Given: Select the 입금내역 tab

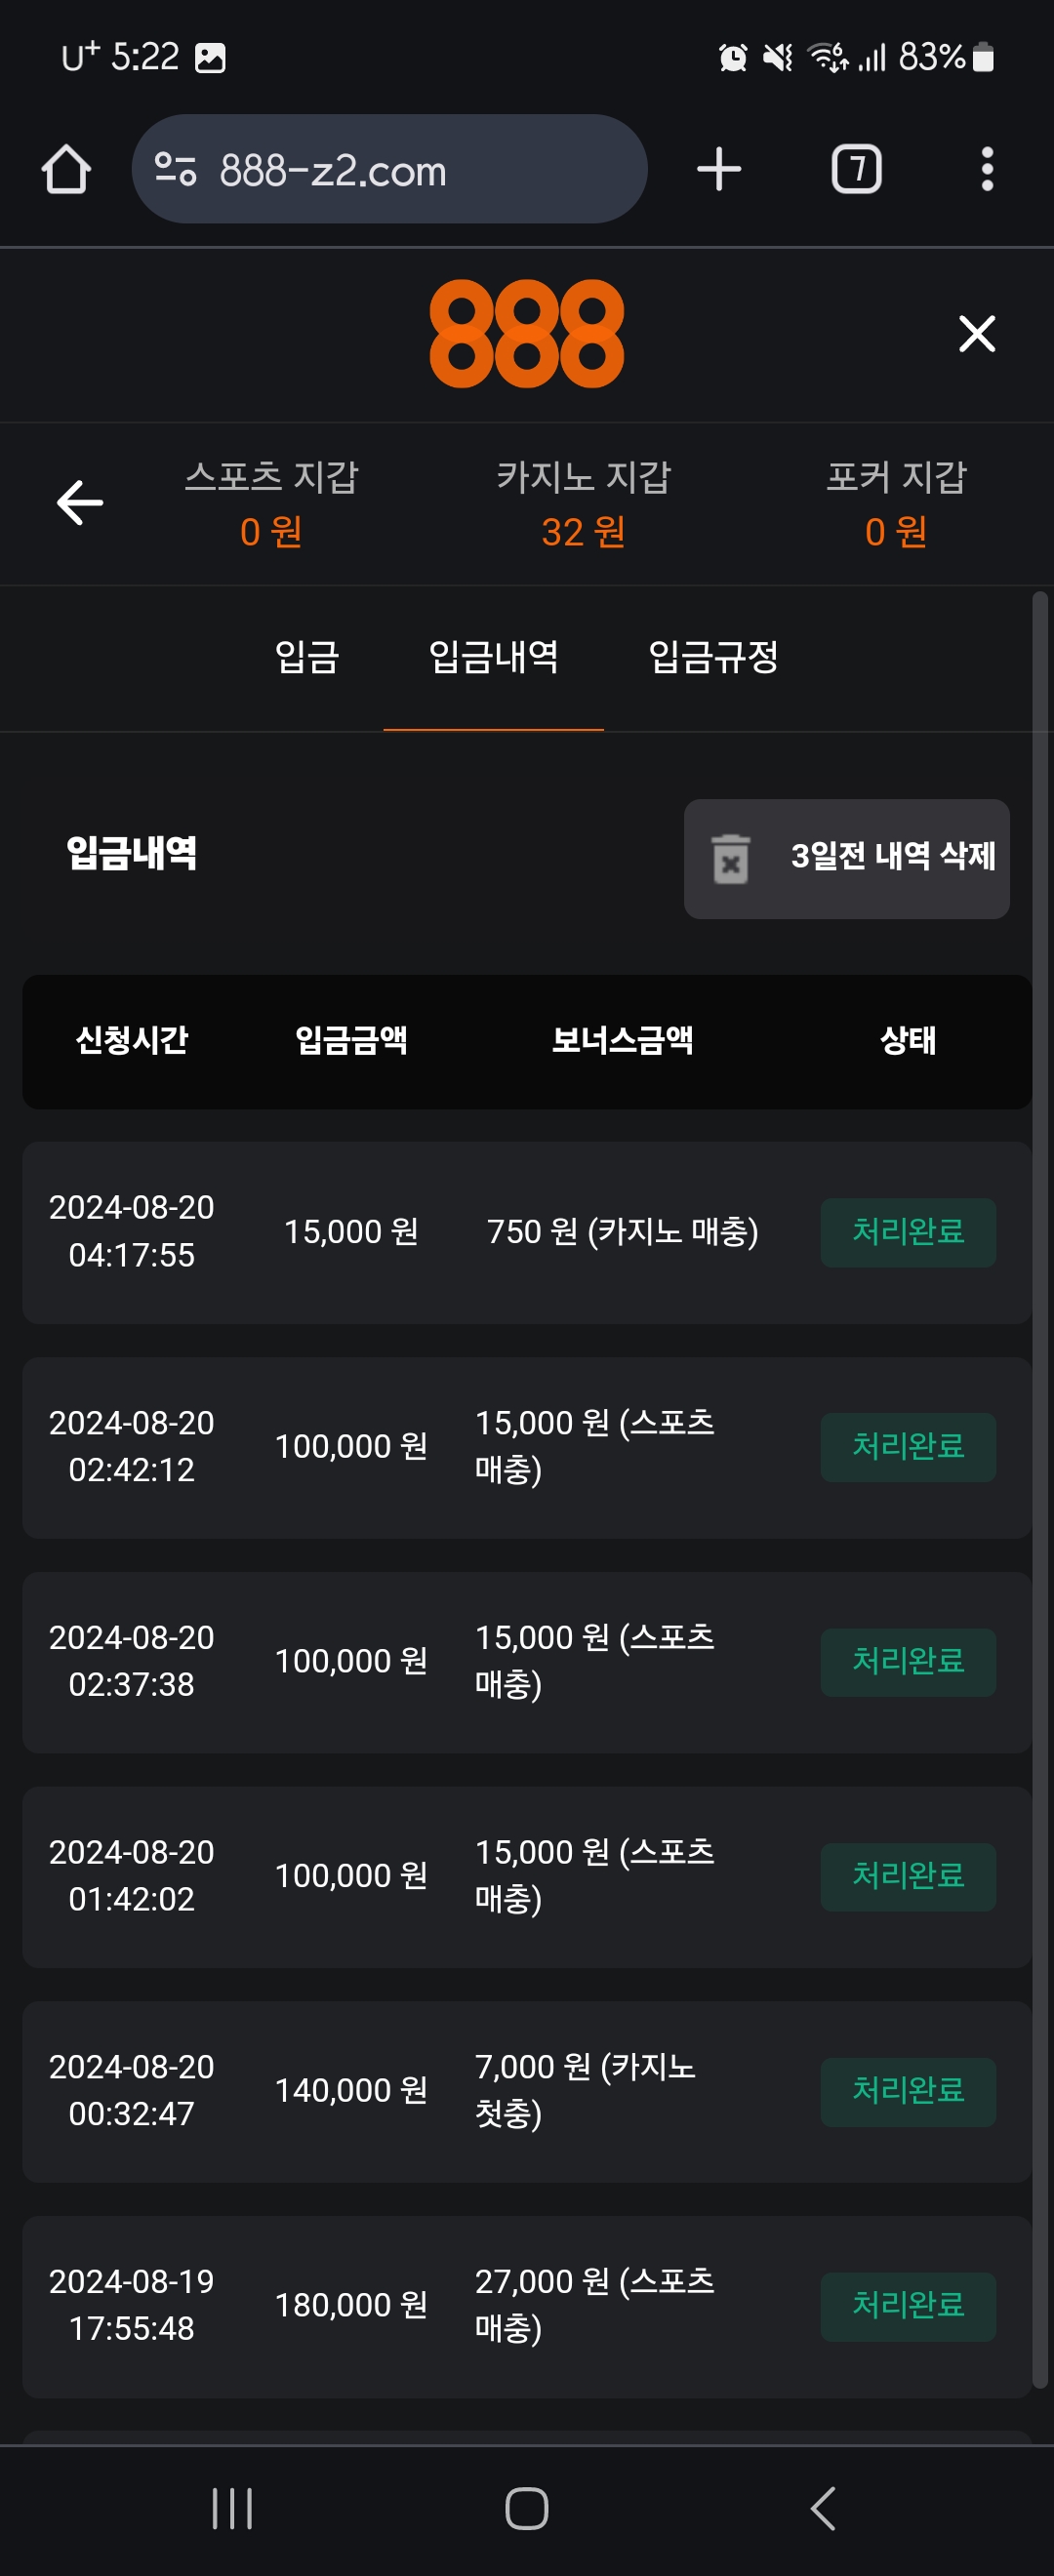Looking at the screenshot, I should tap(493, 657).
